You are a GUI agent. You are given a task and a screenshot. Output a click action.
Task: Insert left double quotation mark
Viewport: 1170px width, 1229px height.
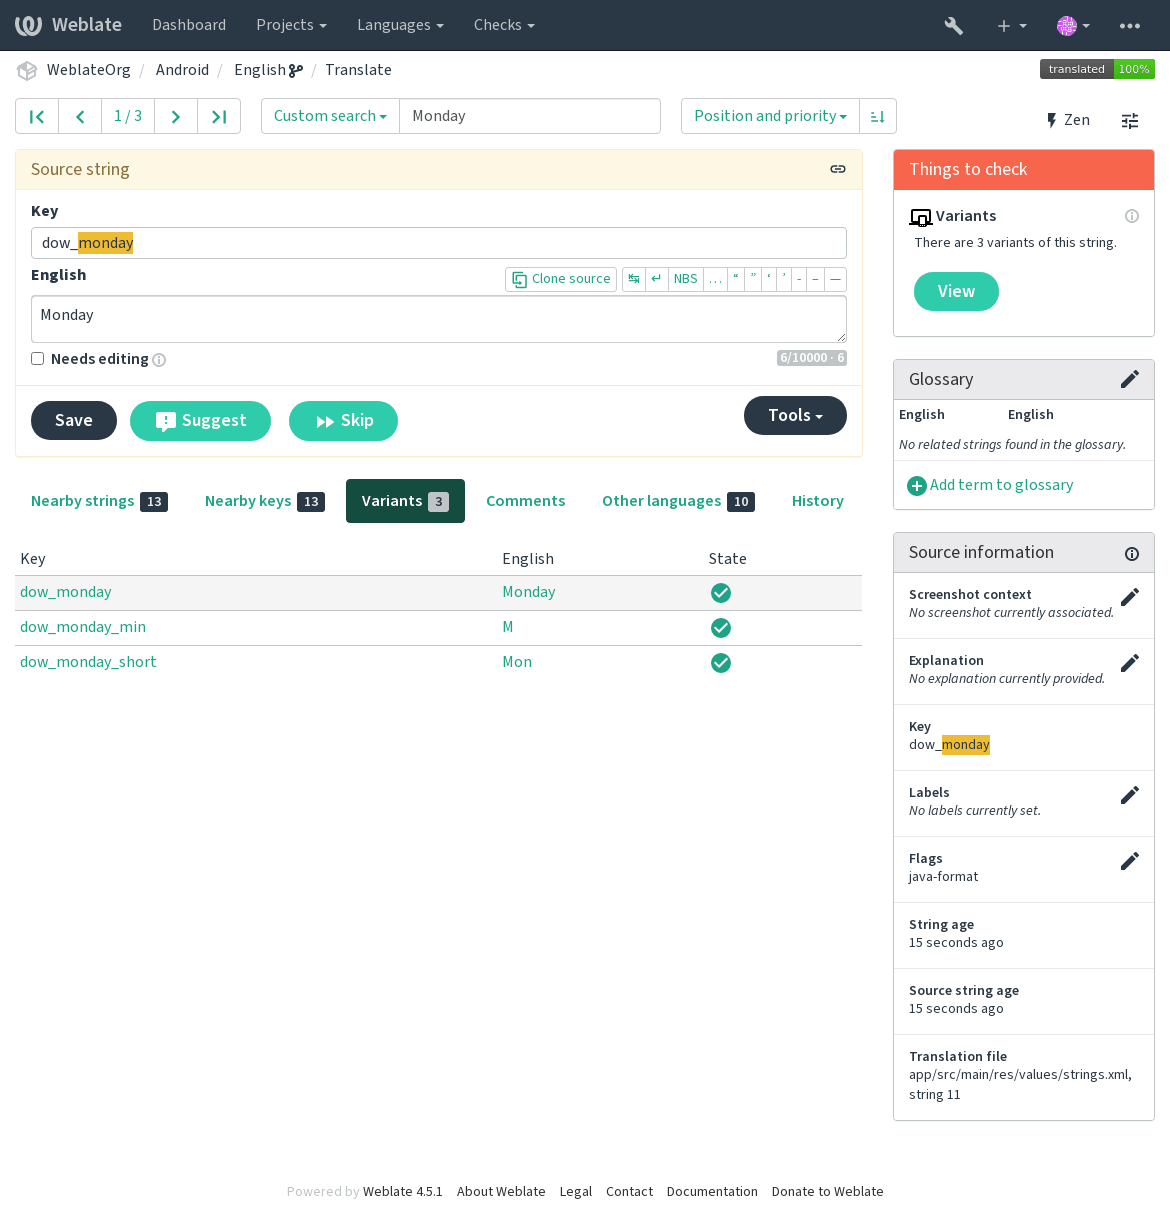coord(736,279)
